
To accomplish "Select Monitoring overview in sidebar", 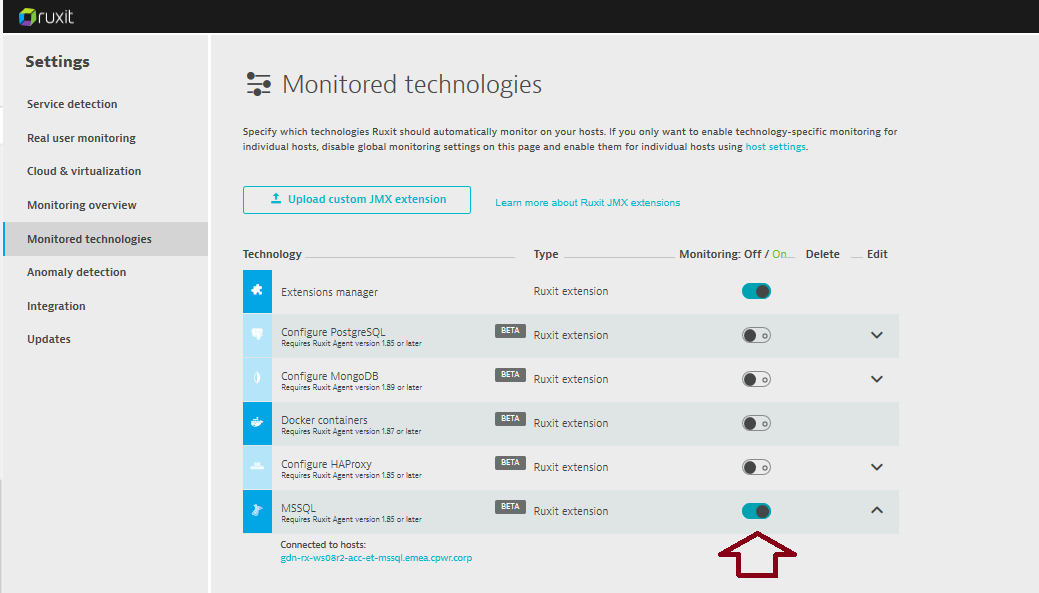I will point(82,205).
